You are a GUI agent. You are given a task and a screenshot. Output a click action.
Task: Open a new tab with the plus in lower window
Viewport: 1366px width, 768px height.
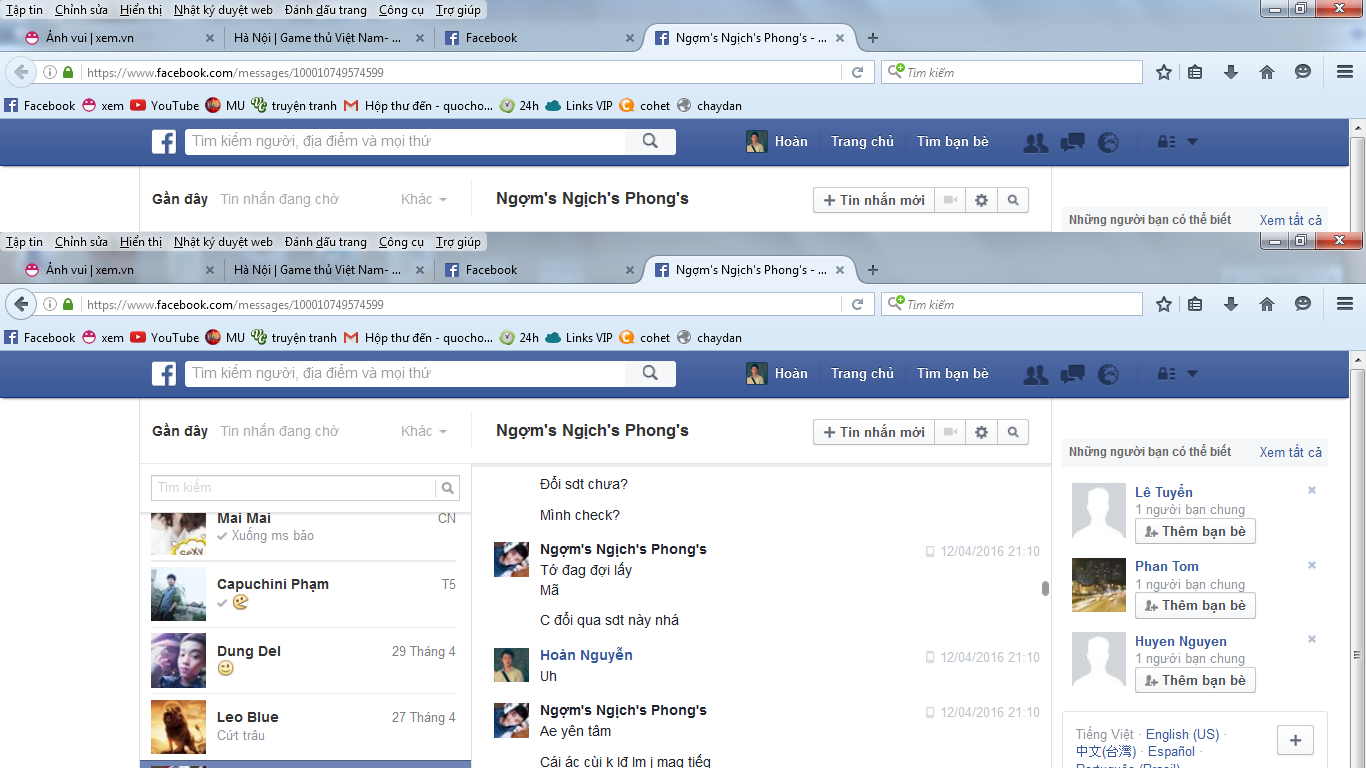tap(873, 270)
